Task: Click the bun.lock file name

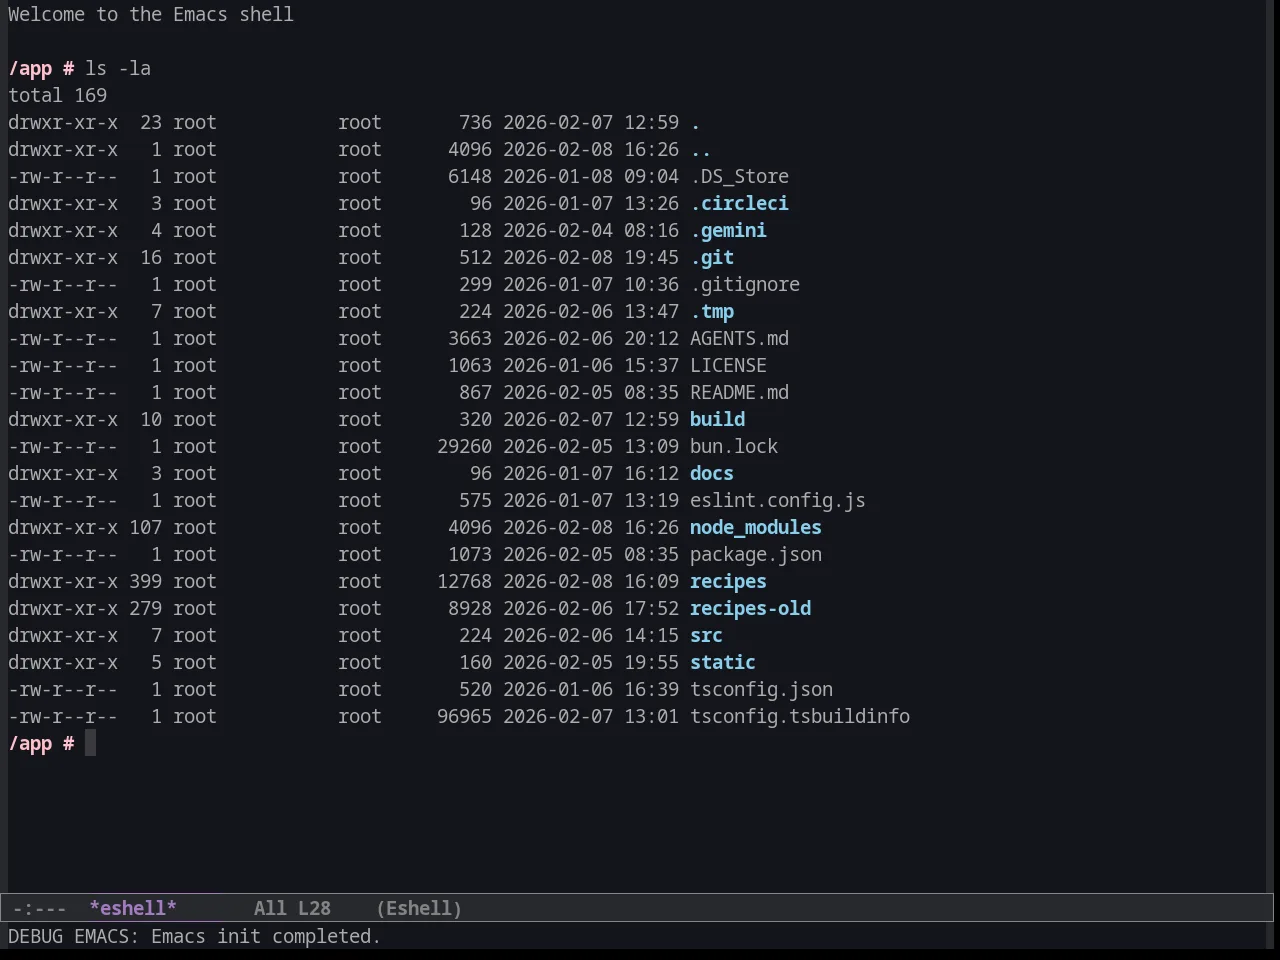Action: [734, 446]
